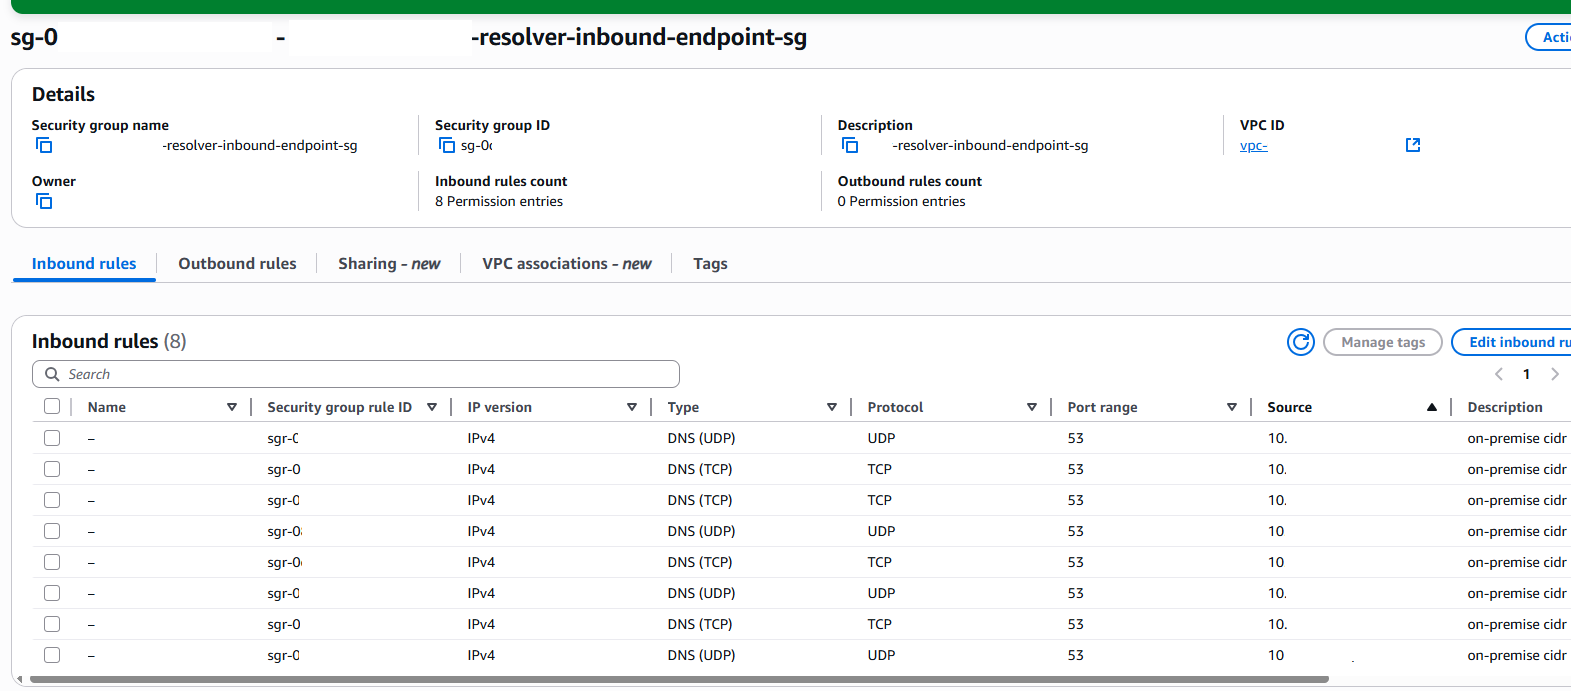This screenshot has height=691, width=1571.
Task: Check the last inbound rule row
Action: coord(52,655)
